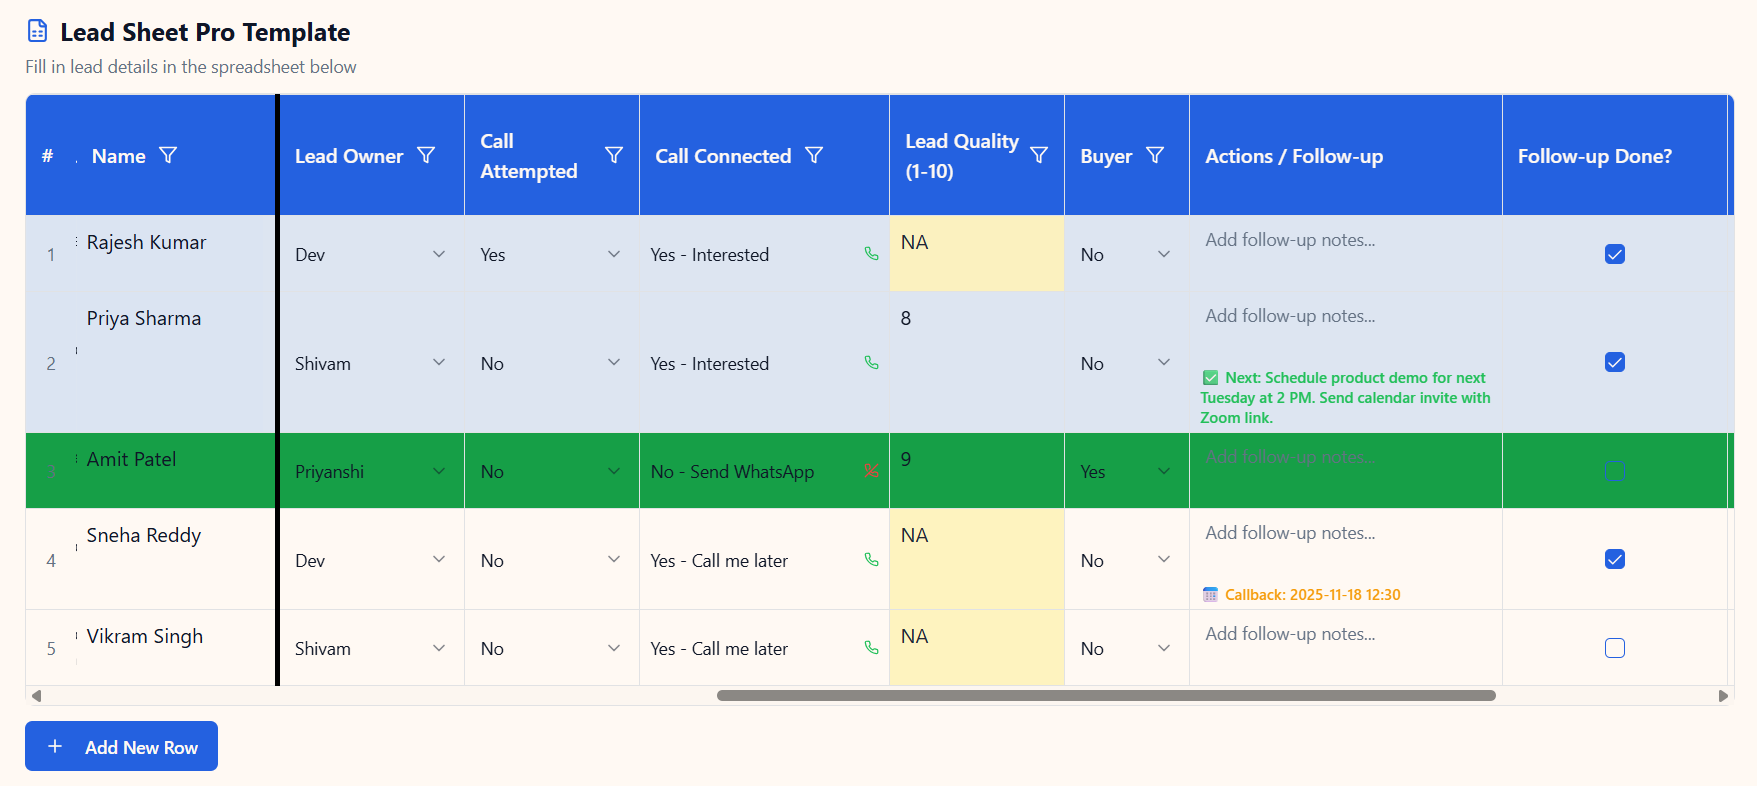Uncheck Follow-up Done for Rajesh Kumar
The width and height of the screenshot is (1757, 786).
(1615, 254)
